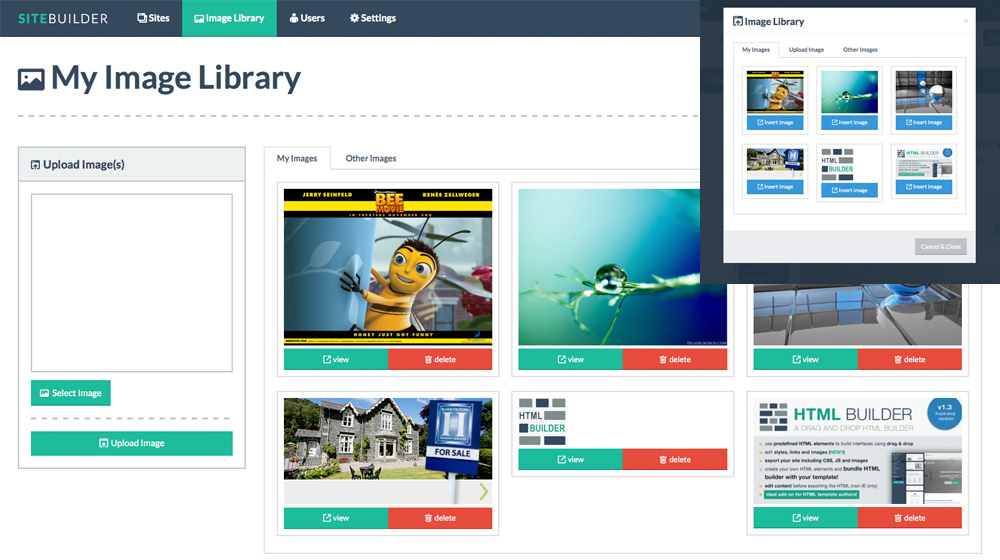
Task: Open the Bee Movie poster thumbnail
Action: coord(388,267)
